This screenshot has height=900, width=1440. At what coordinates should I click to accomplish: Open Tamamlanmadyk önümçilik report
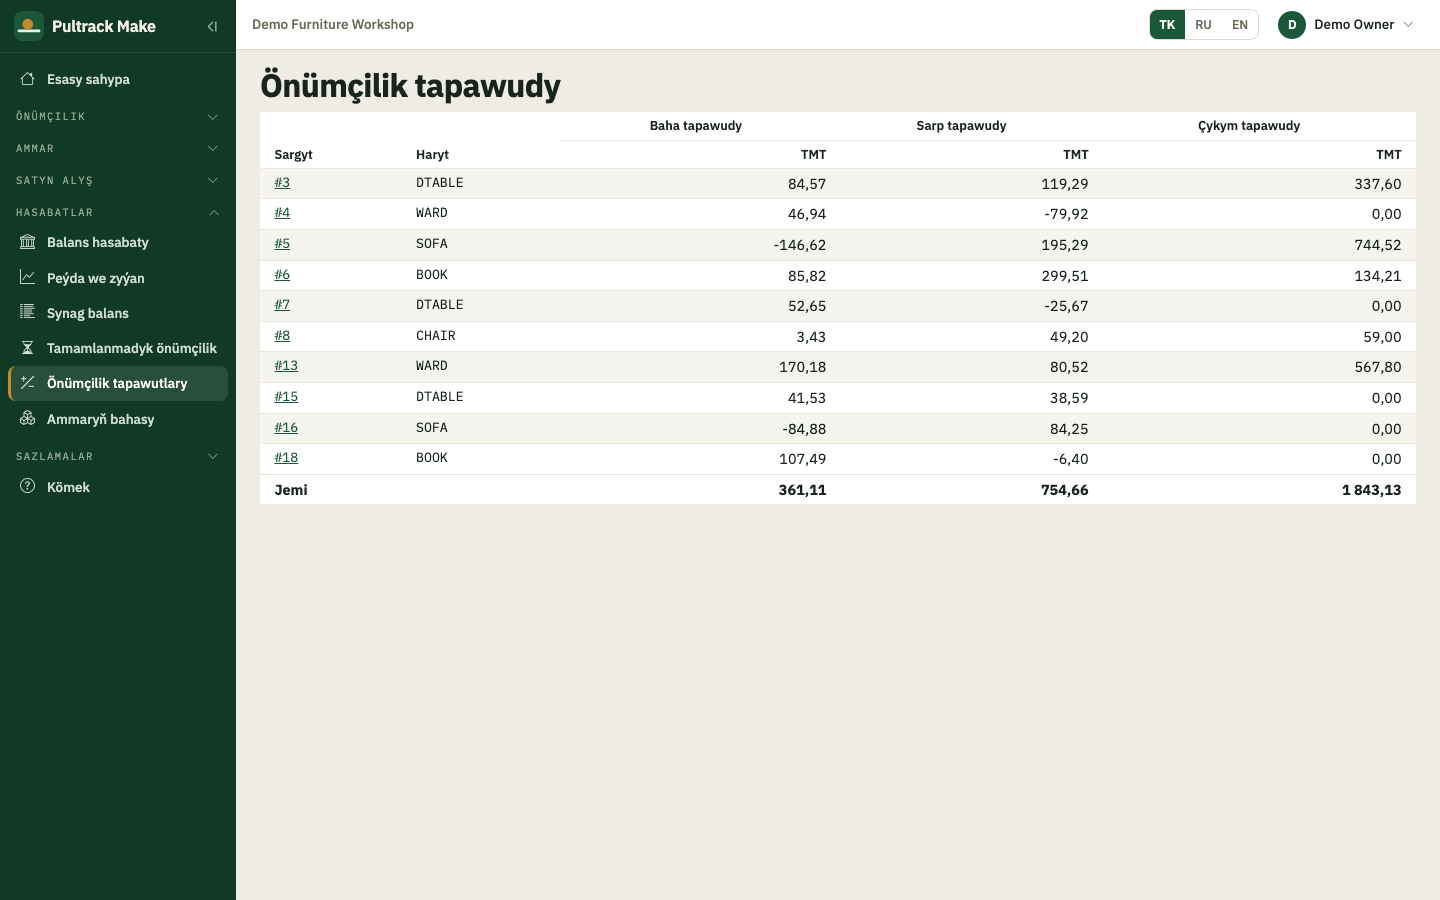[118, 348]
